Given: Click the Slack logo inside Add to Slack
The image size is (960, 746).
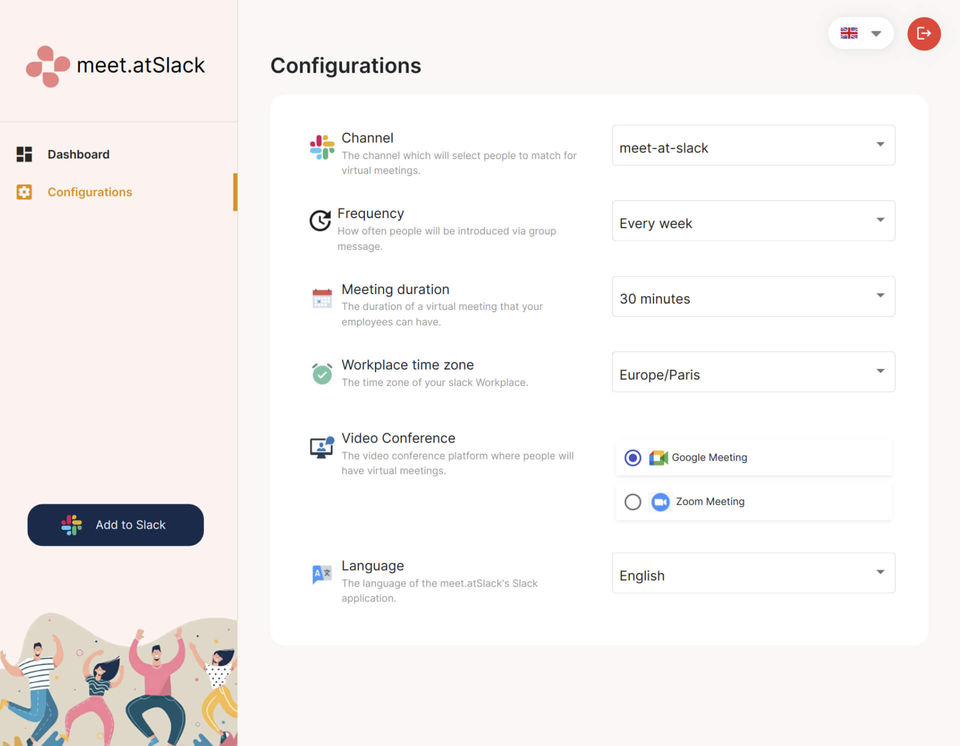Looking at the screenshot, I should pyautogui.click(x=72, y=525).
